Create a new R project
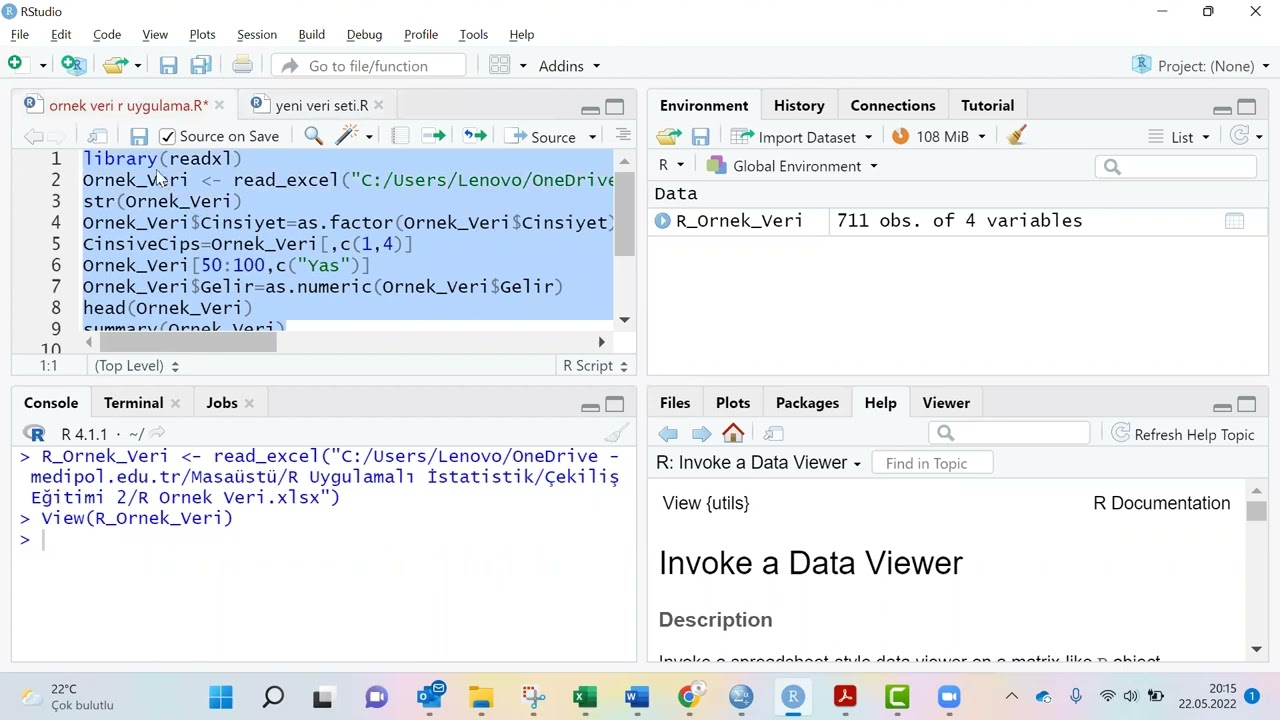The height and width of the screenshot is (720, 1280). [x=73, y=65]
